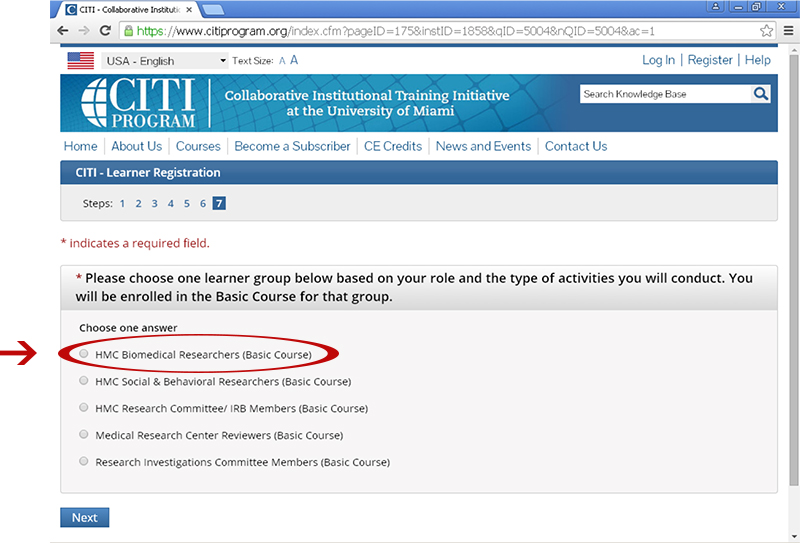Click current step 7 indicator
The height and width of the screenshot is (544, 800).
pos(219,203)
